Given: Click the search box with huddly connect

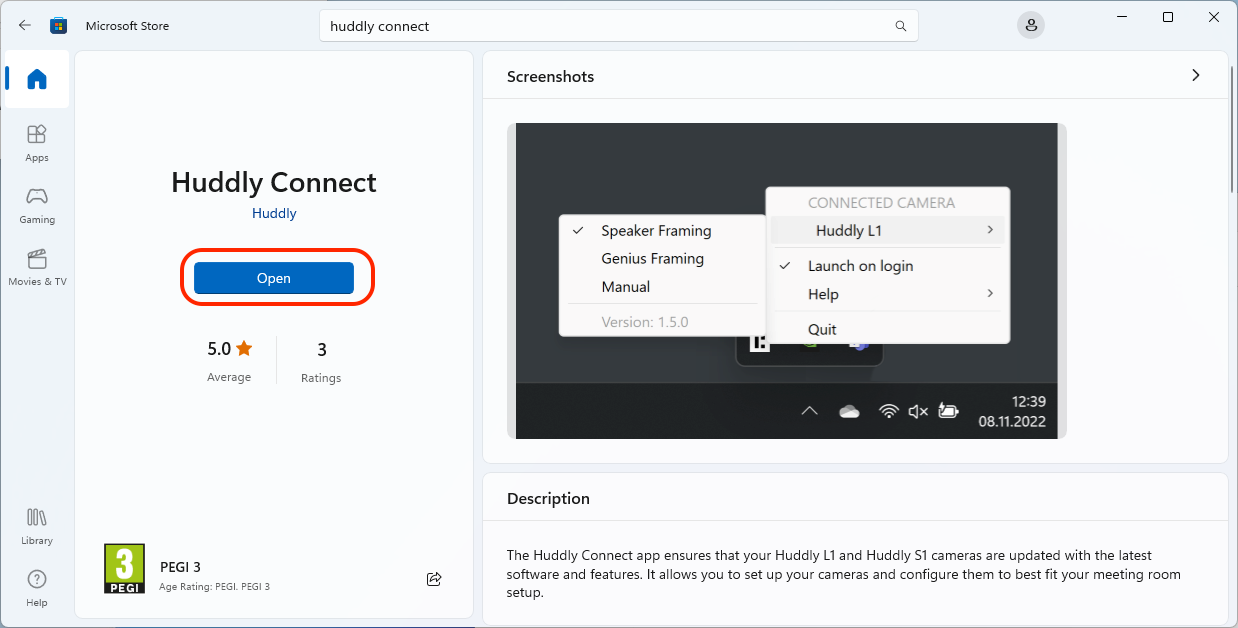Looking at the screenshot, I should pyautogui.click(x=618, y=26).
